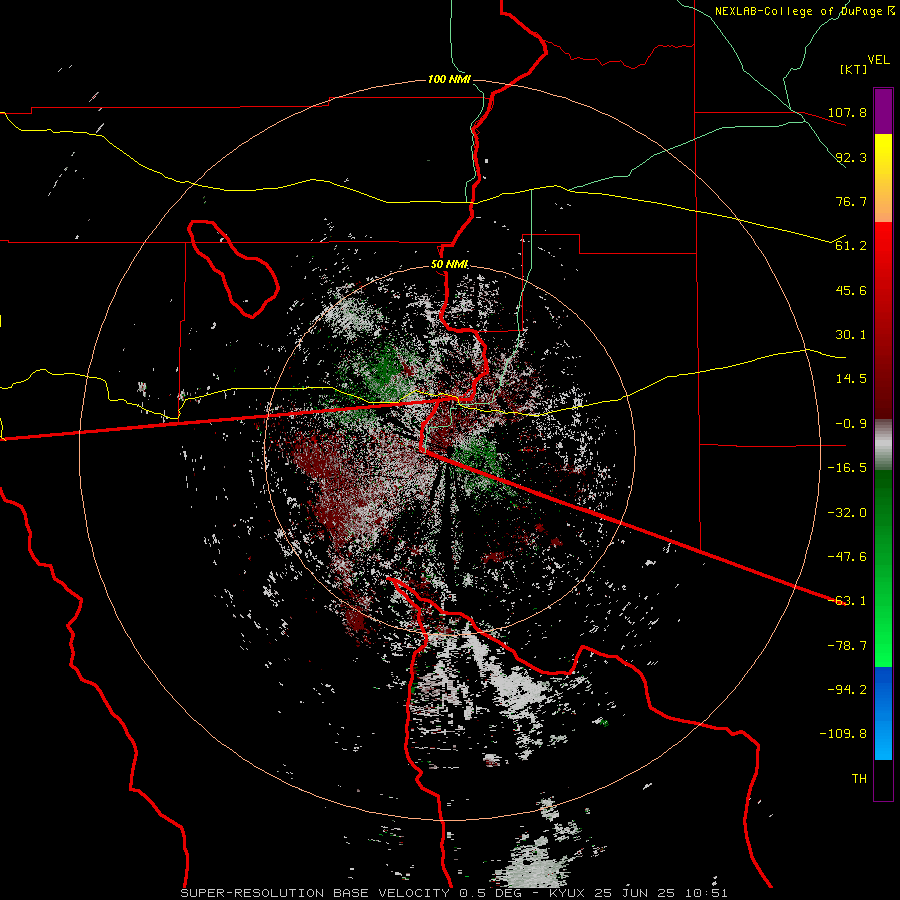900x900 pixels.
Task: Click the 76.7 legend value
Action: 851,201
